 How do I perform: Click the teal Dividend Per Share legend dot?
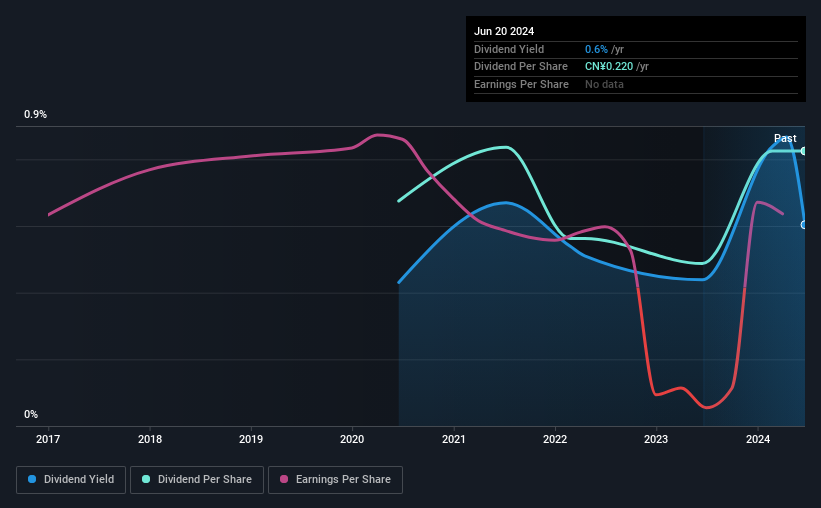coord(146,479)
